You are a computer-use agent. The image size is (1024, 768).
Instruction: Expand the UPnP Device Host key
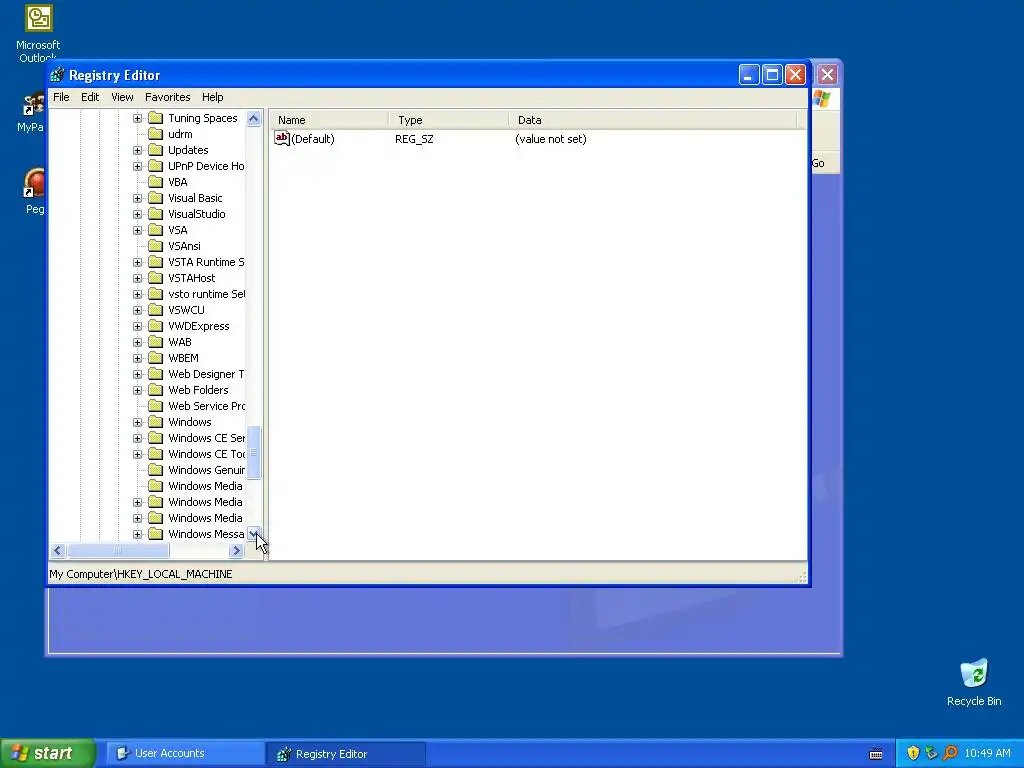pos(137,167)
